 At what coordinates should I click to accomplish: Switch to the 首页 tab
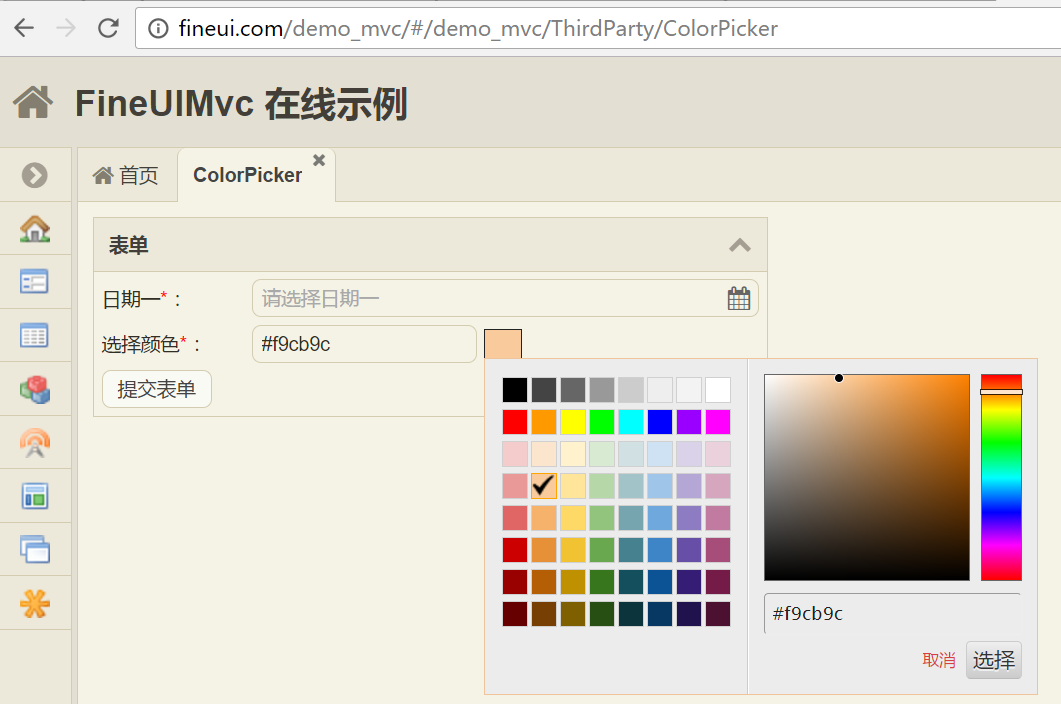click(126, 175)
